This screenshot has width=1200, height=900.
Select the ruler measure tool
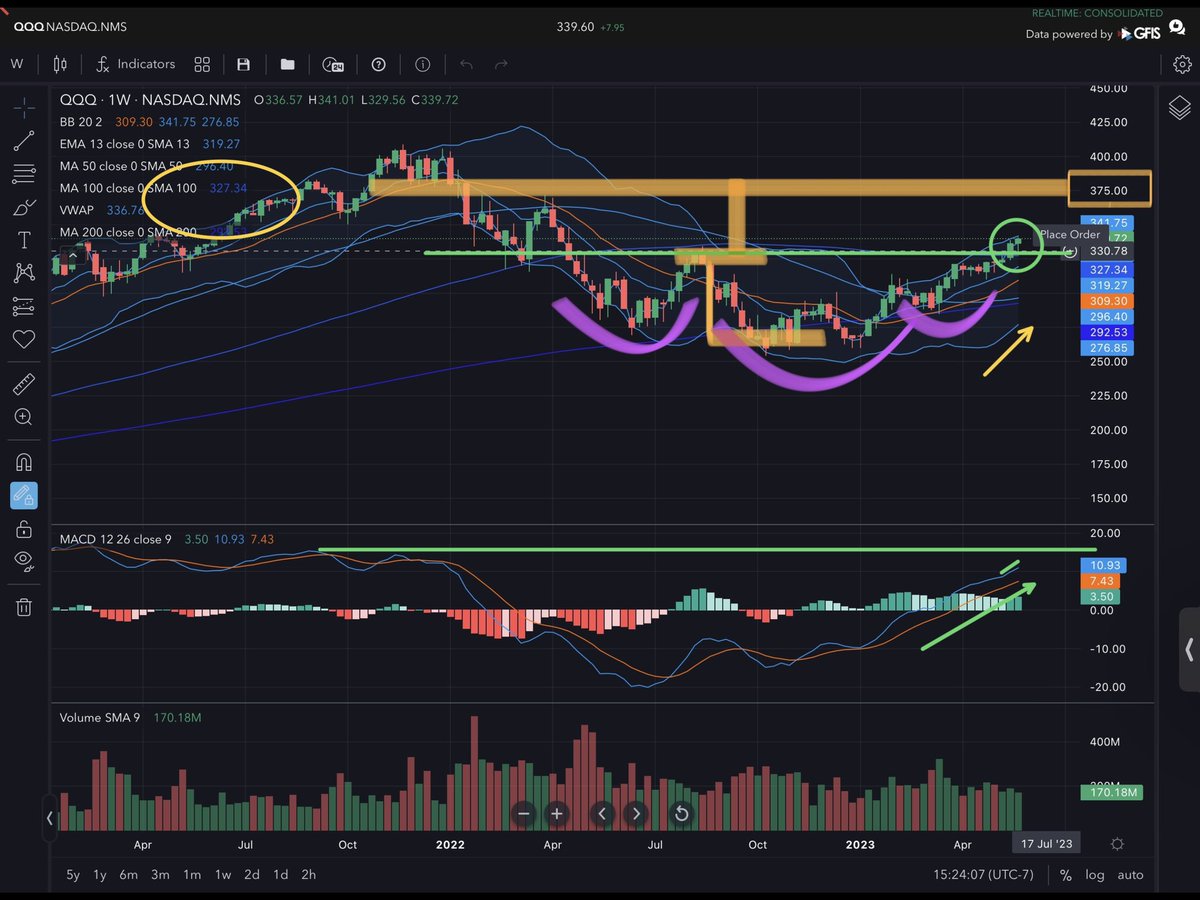[x=25, y=384]
